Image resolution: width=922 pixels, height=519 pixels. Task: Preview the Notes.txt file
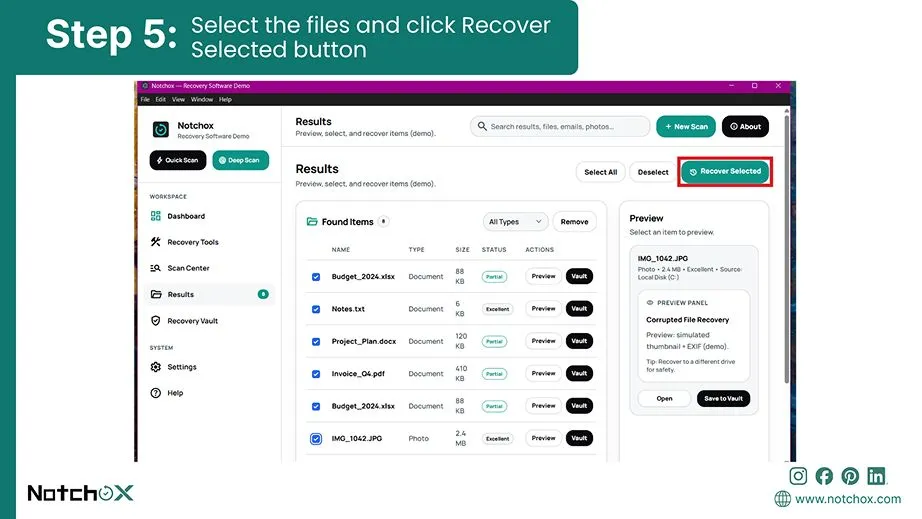(543, 309)
